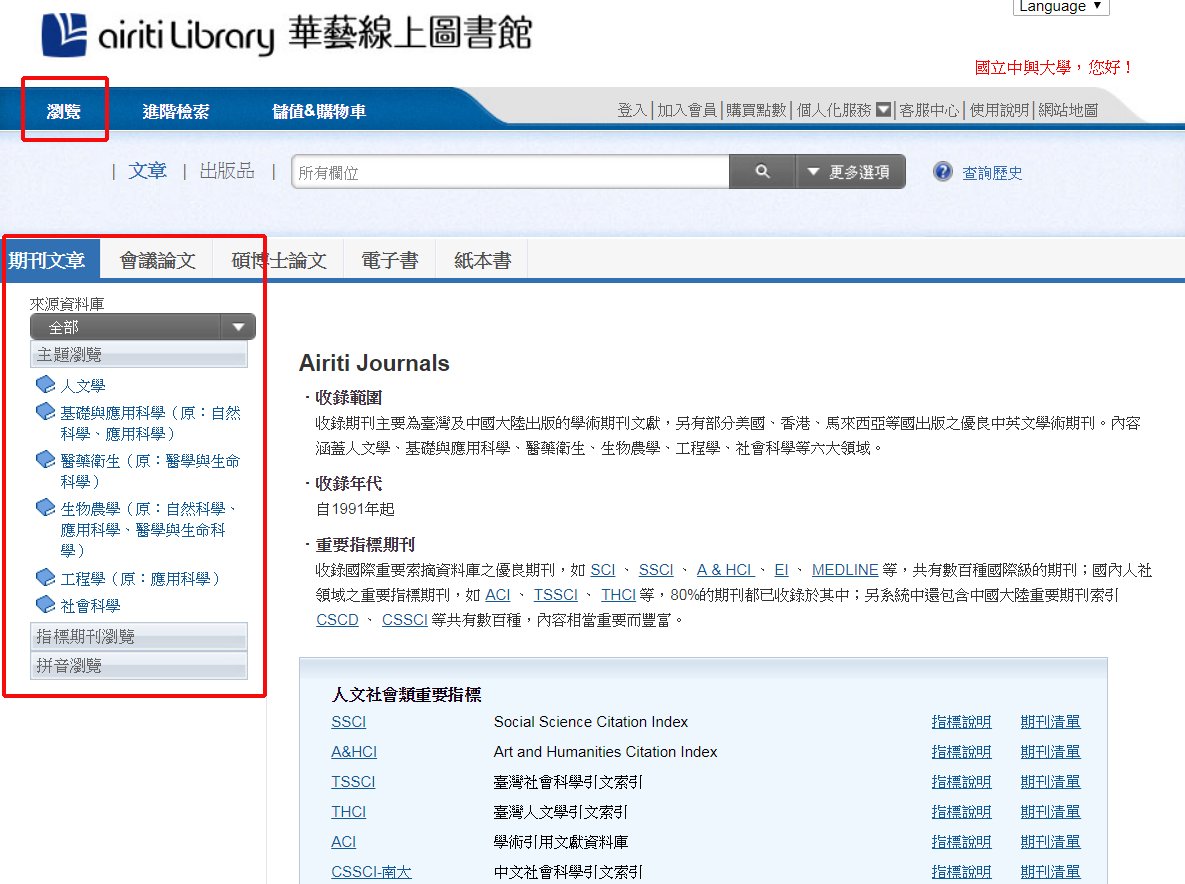The height and width of the screenshot is (884, 1185).
Task: Click the book icon beside 人文學
Action: click(x=45, y=385)
